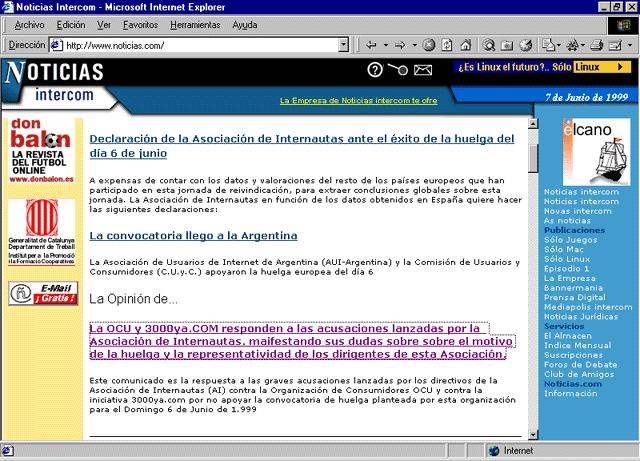Open the Edición menu
Image resolution: width=640 pixels, height=461 pixels.
pos(71,25)
